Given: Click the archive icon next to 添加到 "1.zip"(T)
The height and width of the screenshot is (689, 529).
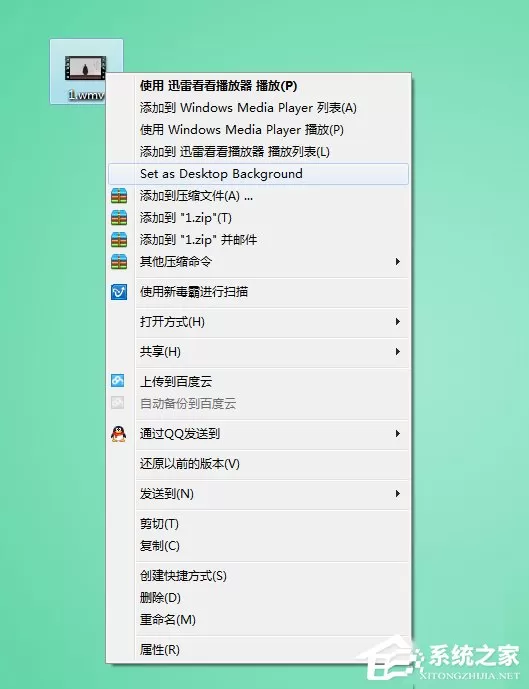Looking at the screenshot, I should [119, 218].
